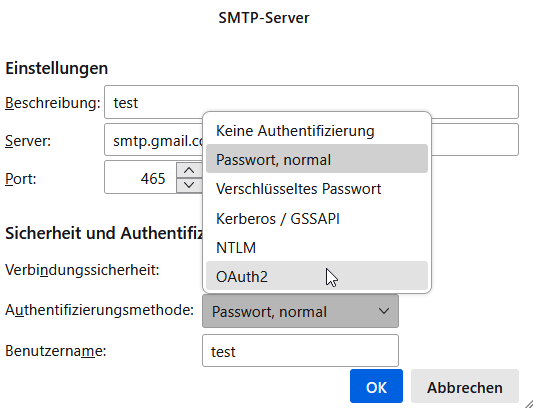Pick Passwort, normal menu entry
Viewport: 533px width, 408px height.
pos(317,159)
